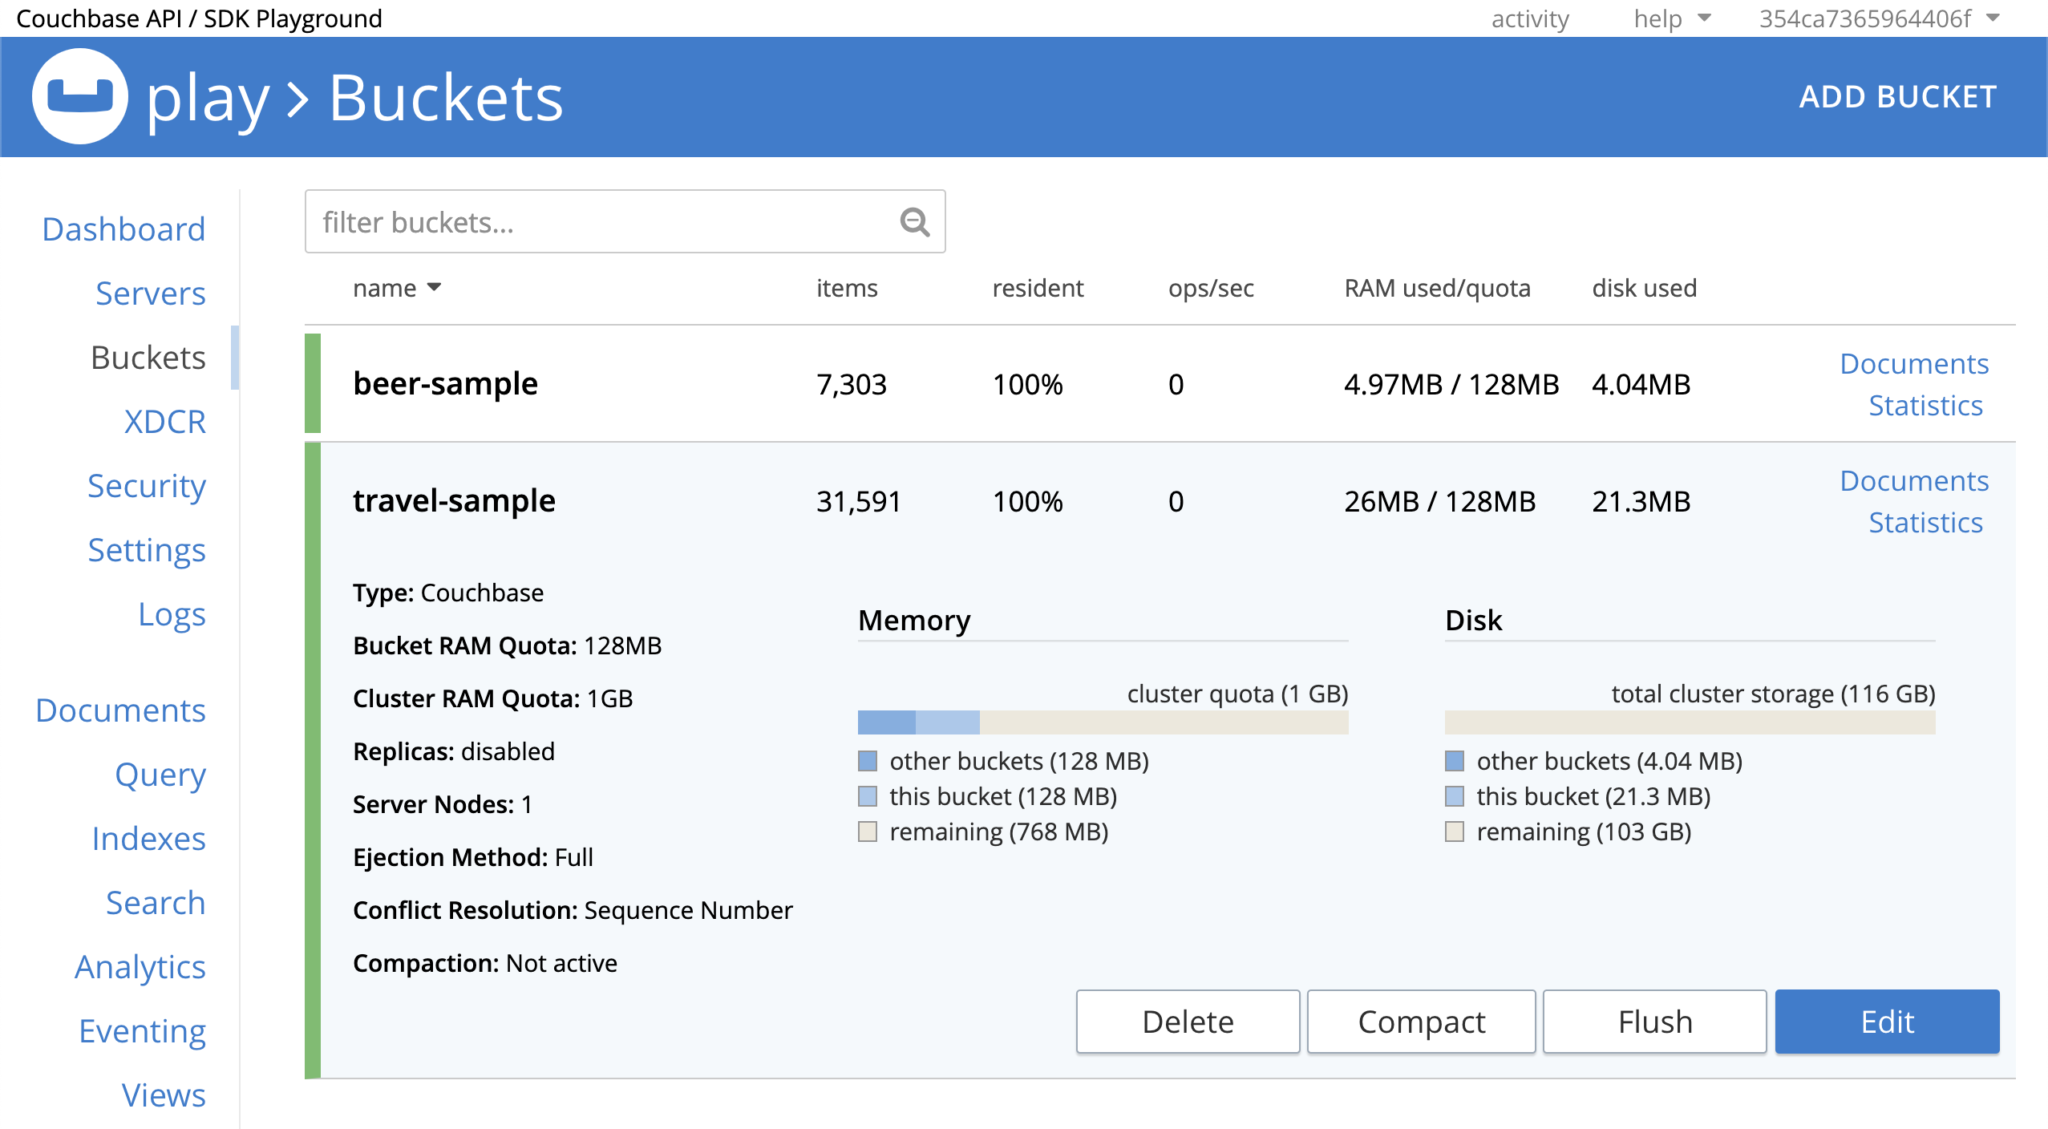The height and width of the screenshot is (1129, 2048).
Task: Click the magnifier icon in the filter field
Action: point(913,221)
